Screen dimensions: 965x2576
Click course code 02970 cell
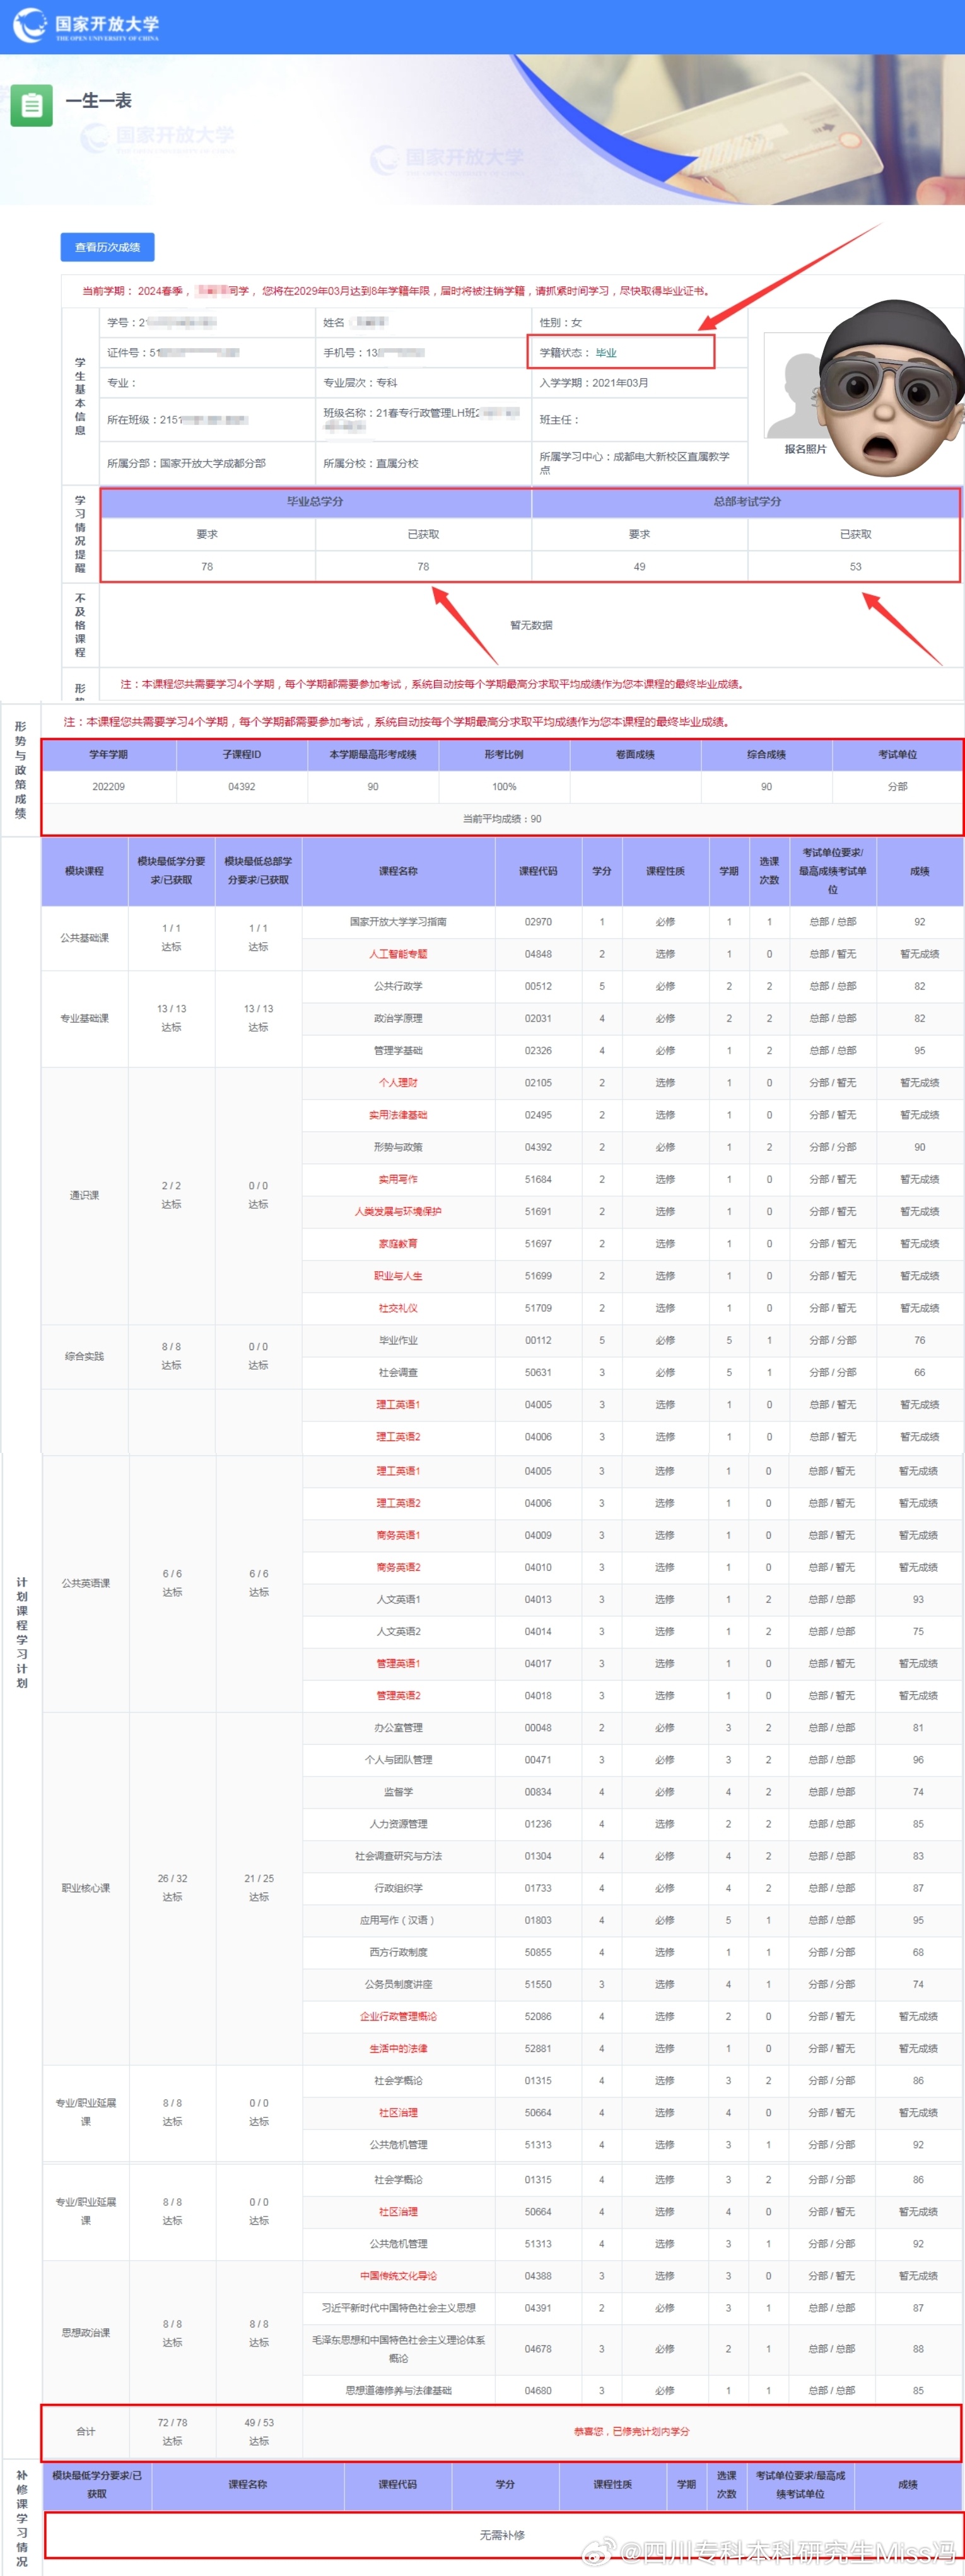tap(538, 922)
